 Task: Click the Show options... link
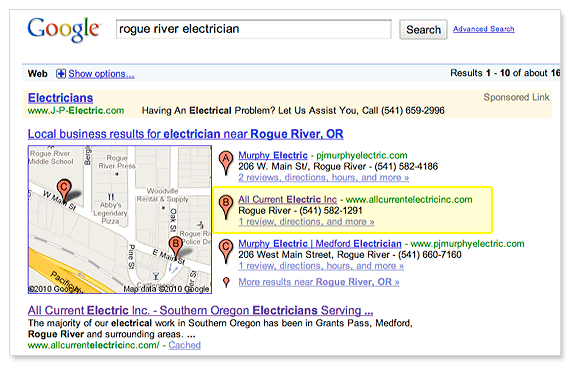click(101, 74)
